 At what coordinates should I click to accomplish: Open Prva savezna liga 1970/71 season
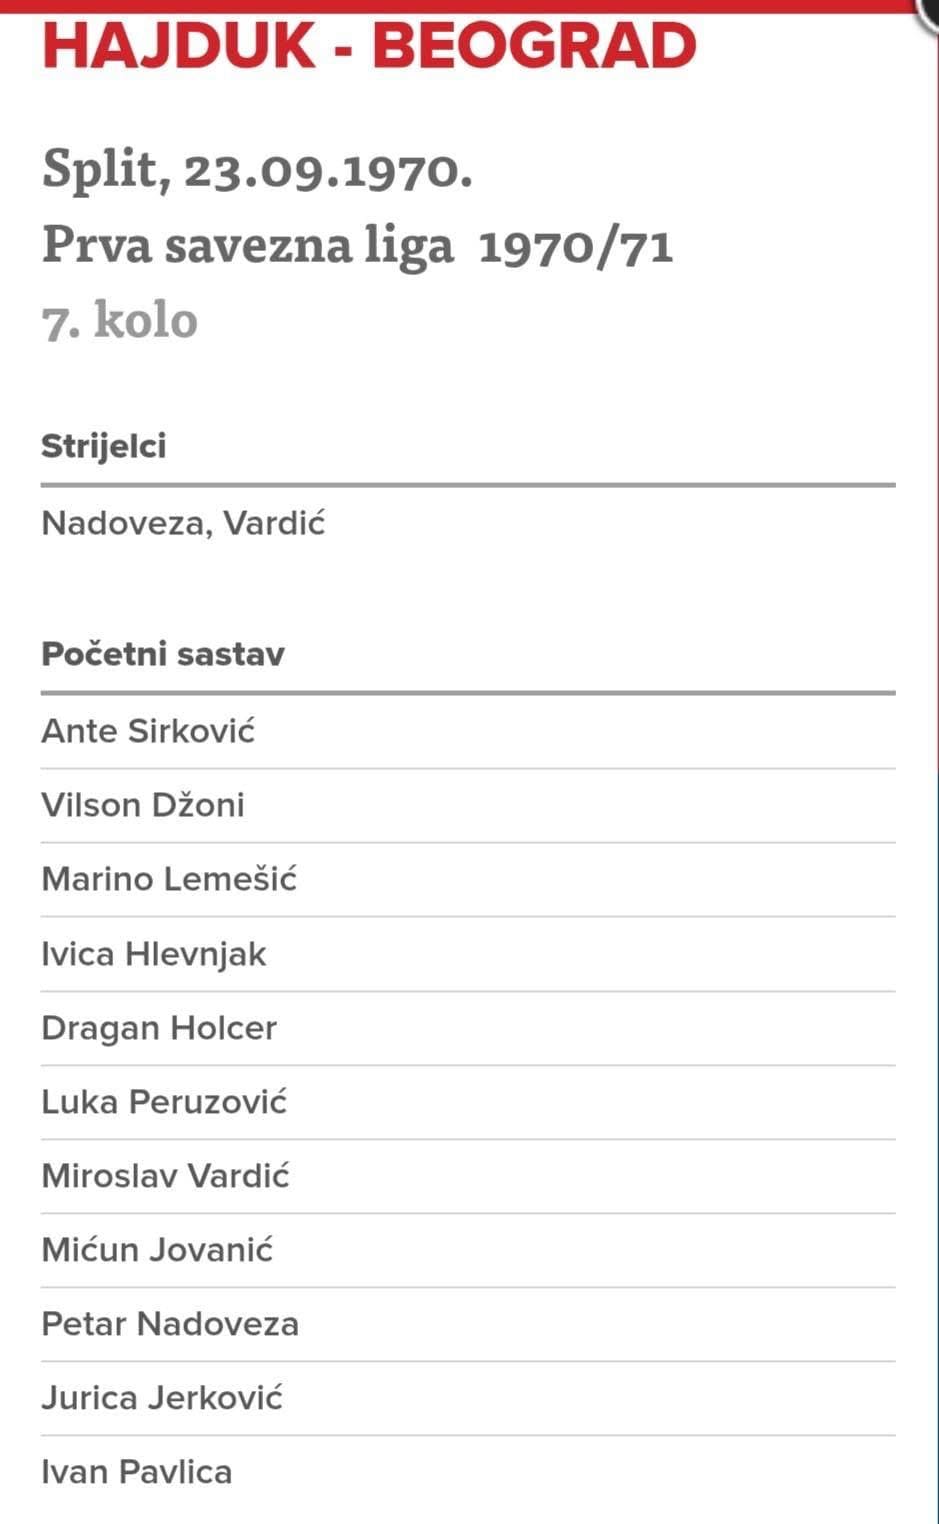tap(357, 245)
